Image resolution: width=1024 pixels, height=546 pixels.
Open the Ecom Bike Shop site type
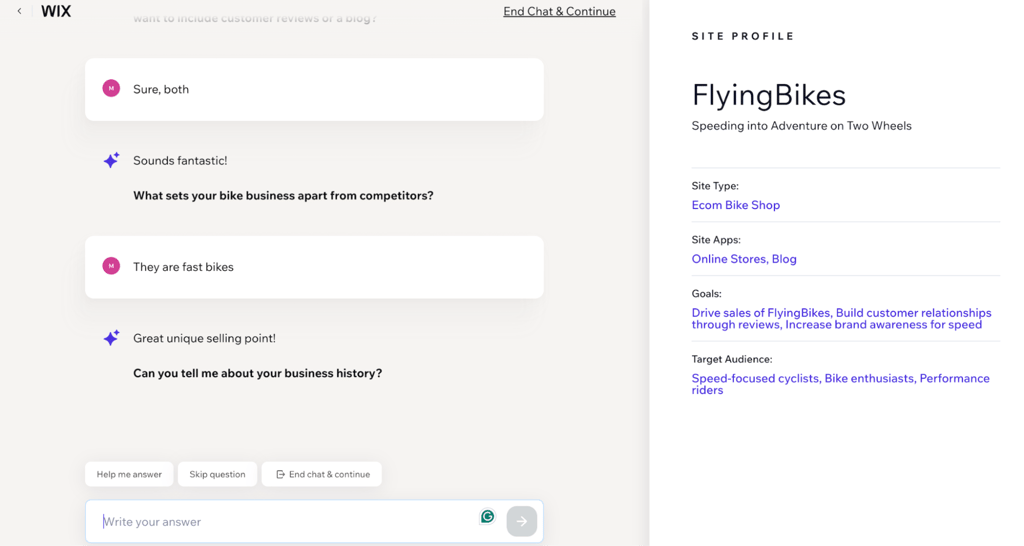coord(735,205)
